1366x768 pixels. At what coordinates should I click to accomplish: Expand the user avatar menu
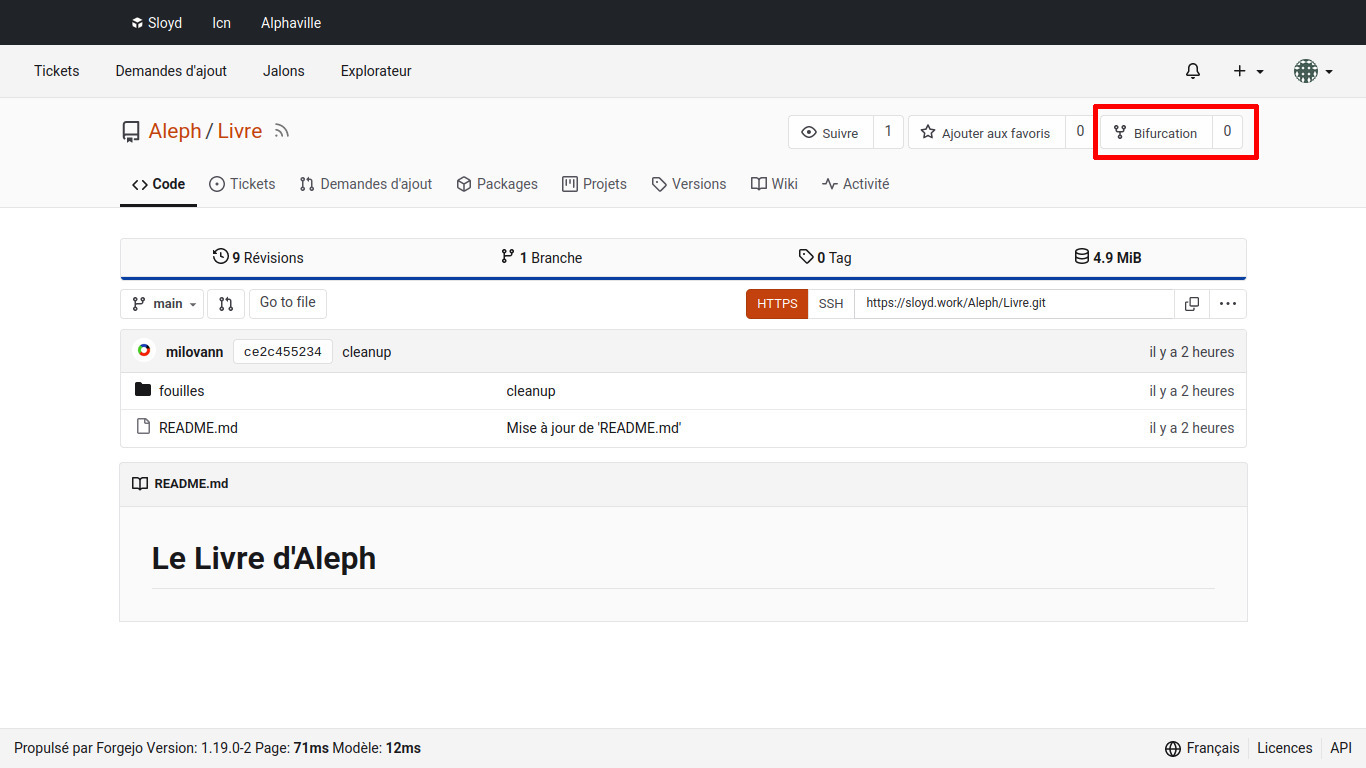click(1312, 71)
